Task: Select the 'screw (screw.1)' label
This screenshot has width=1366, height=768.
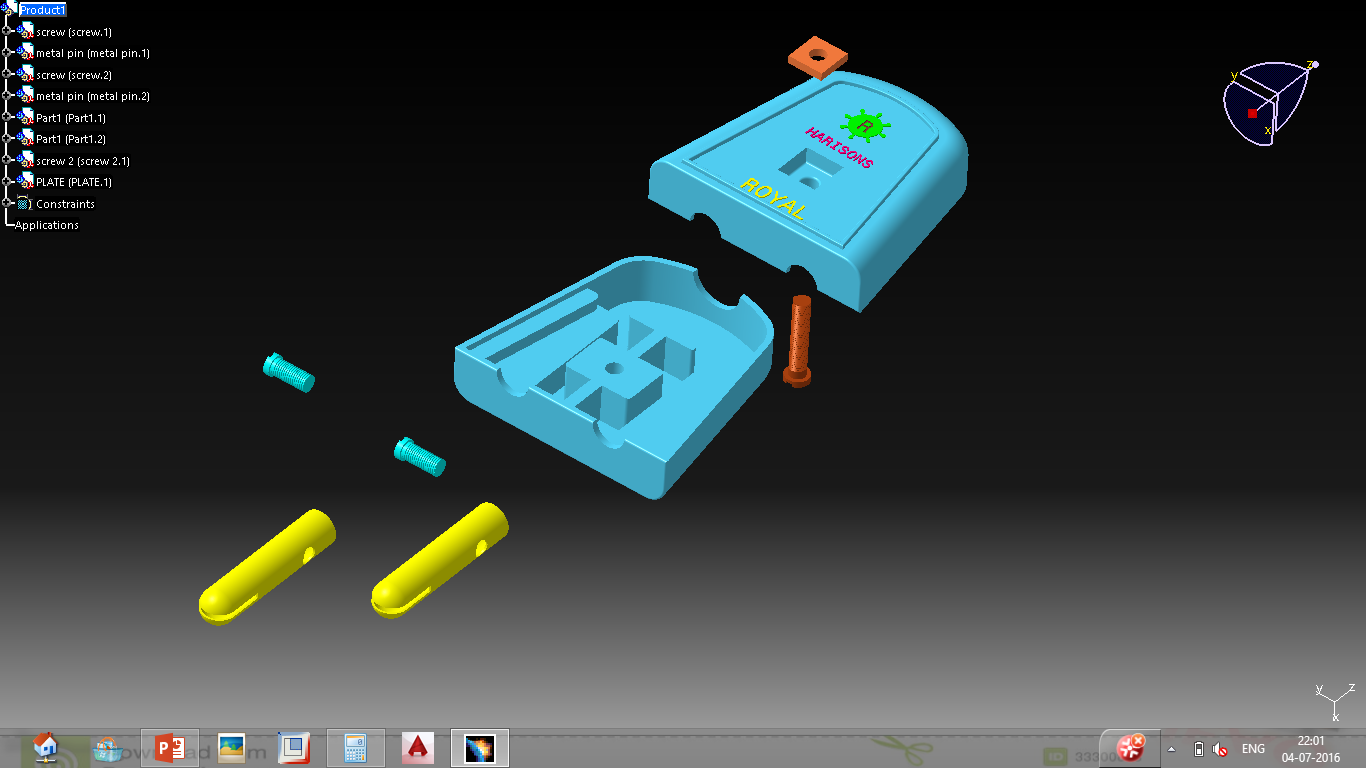Action: pyautogui.click(x=74, y=32)
